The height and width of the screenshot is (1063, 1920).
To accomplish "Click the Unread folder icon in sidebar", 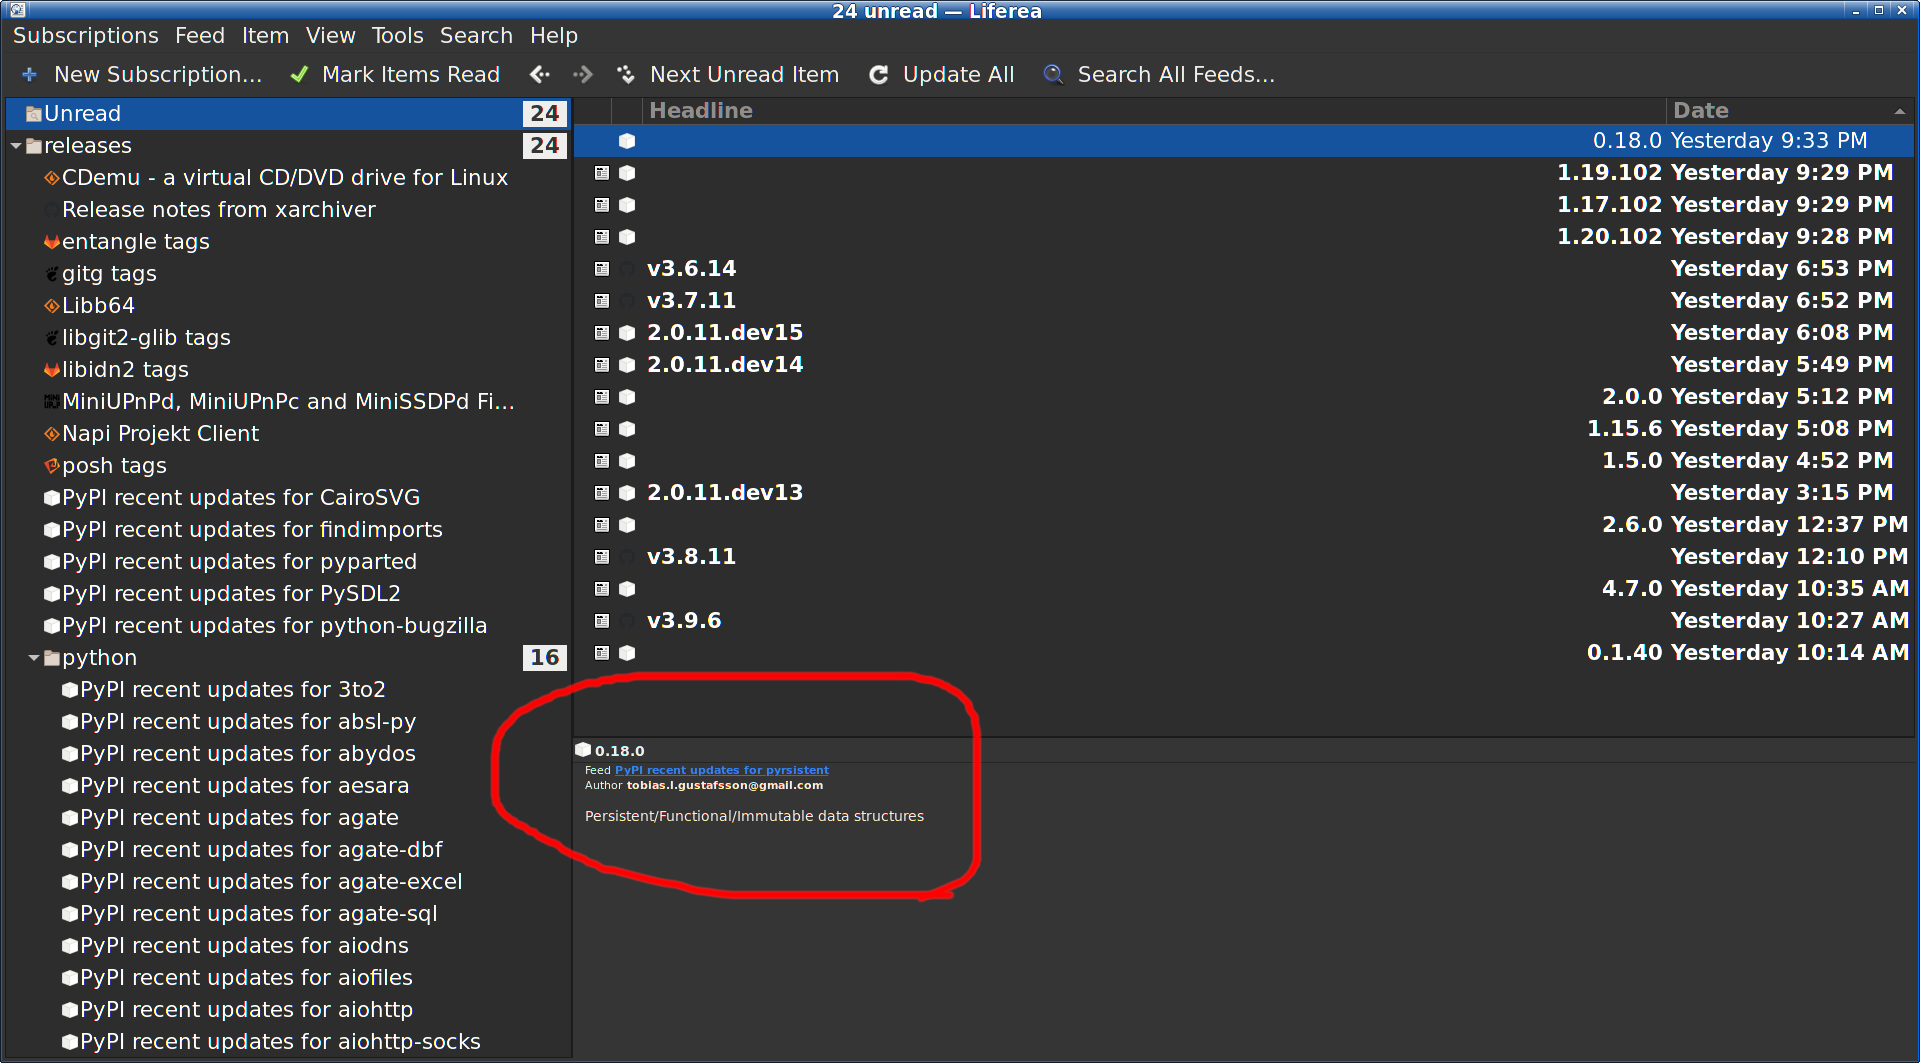I will point(34,114).
